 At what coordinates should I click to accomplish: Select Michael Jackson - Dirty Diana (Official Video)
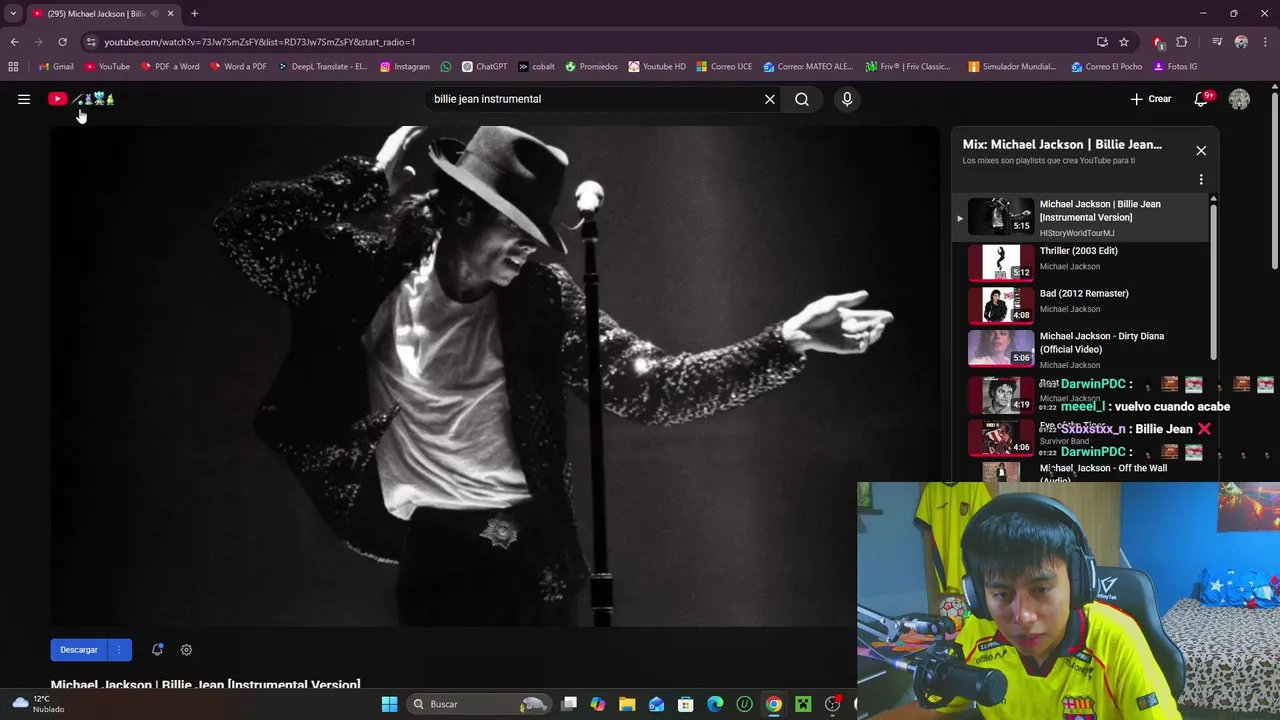pyautogui.click(x=1088, y=348)
